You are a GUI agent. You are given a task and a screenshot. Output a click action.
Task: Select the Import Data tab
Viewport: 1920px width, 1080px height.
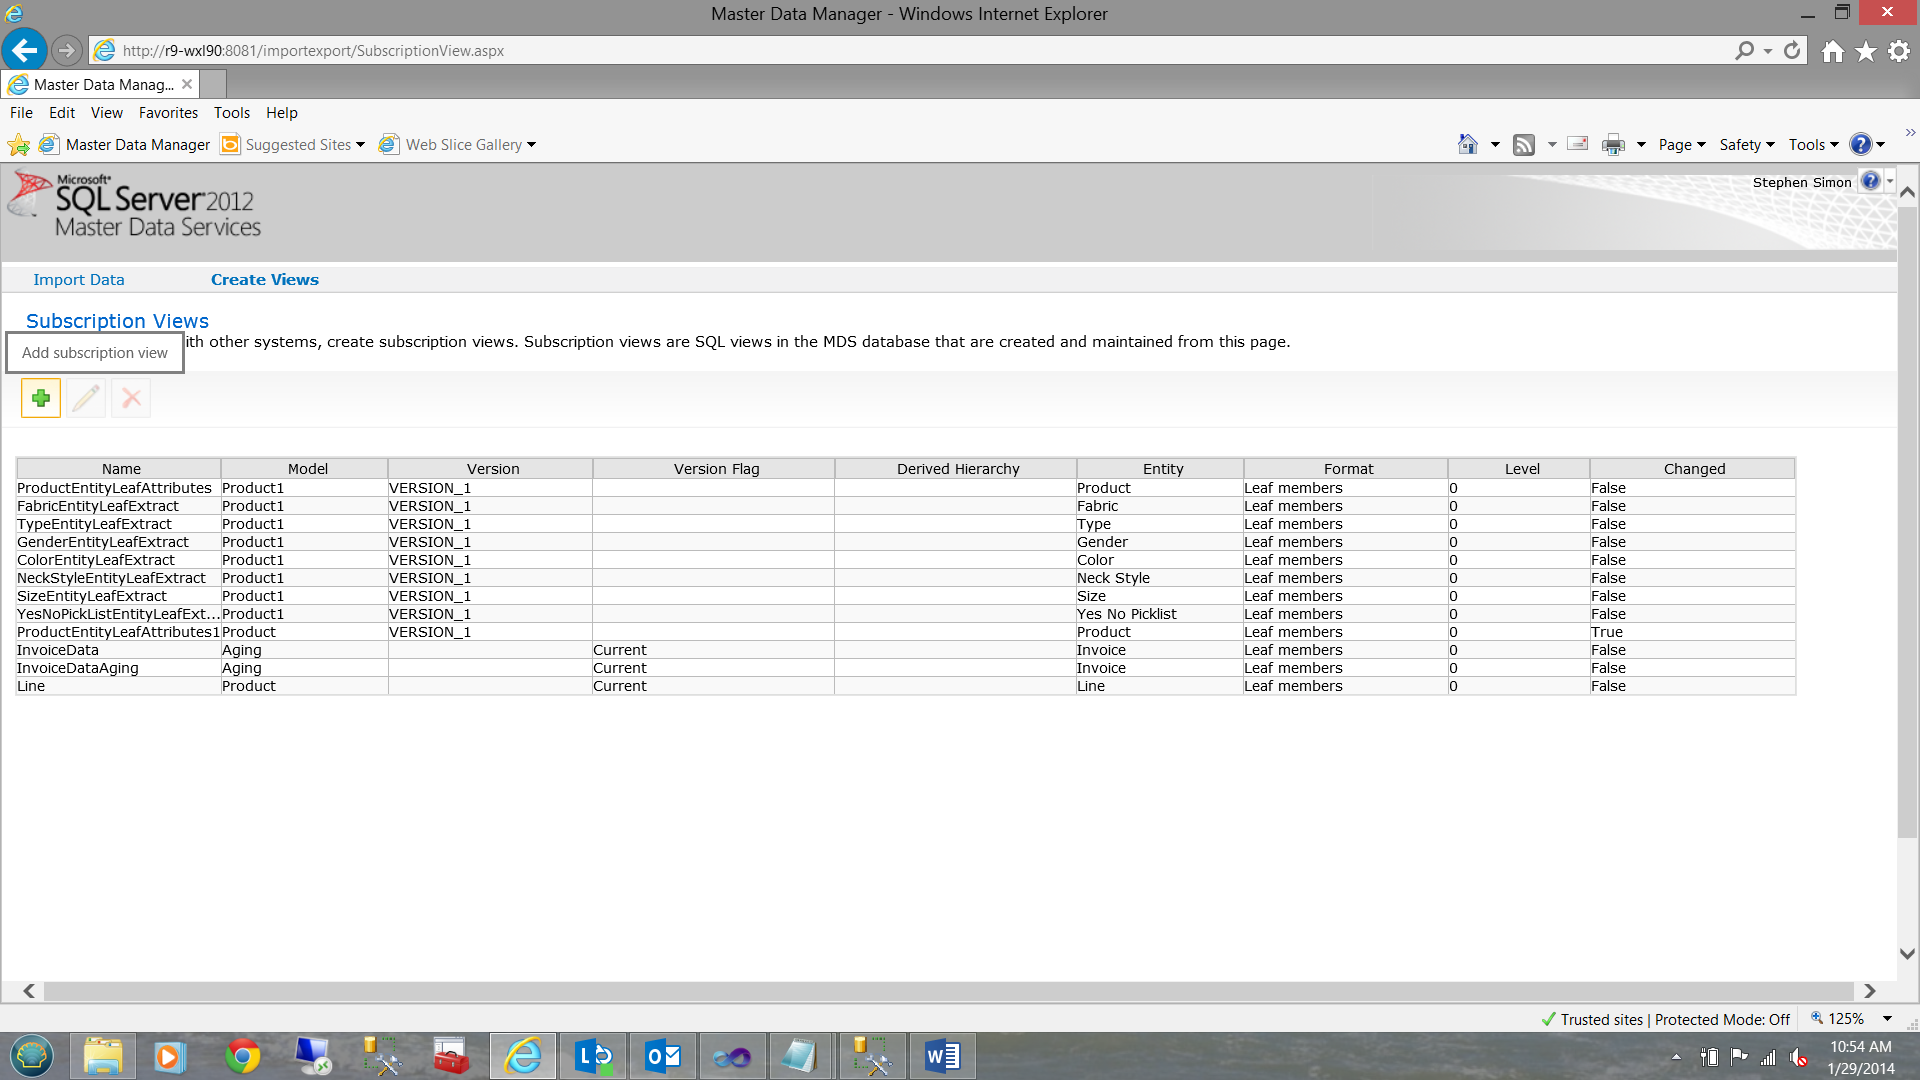tap(79, 278)
